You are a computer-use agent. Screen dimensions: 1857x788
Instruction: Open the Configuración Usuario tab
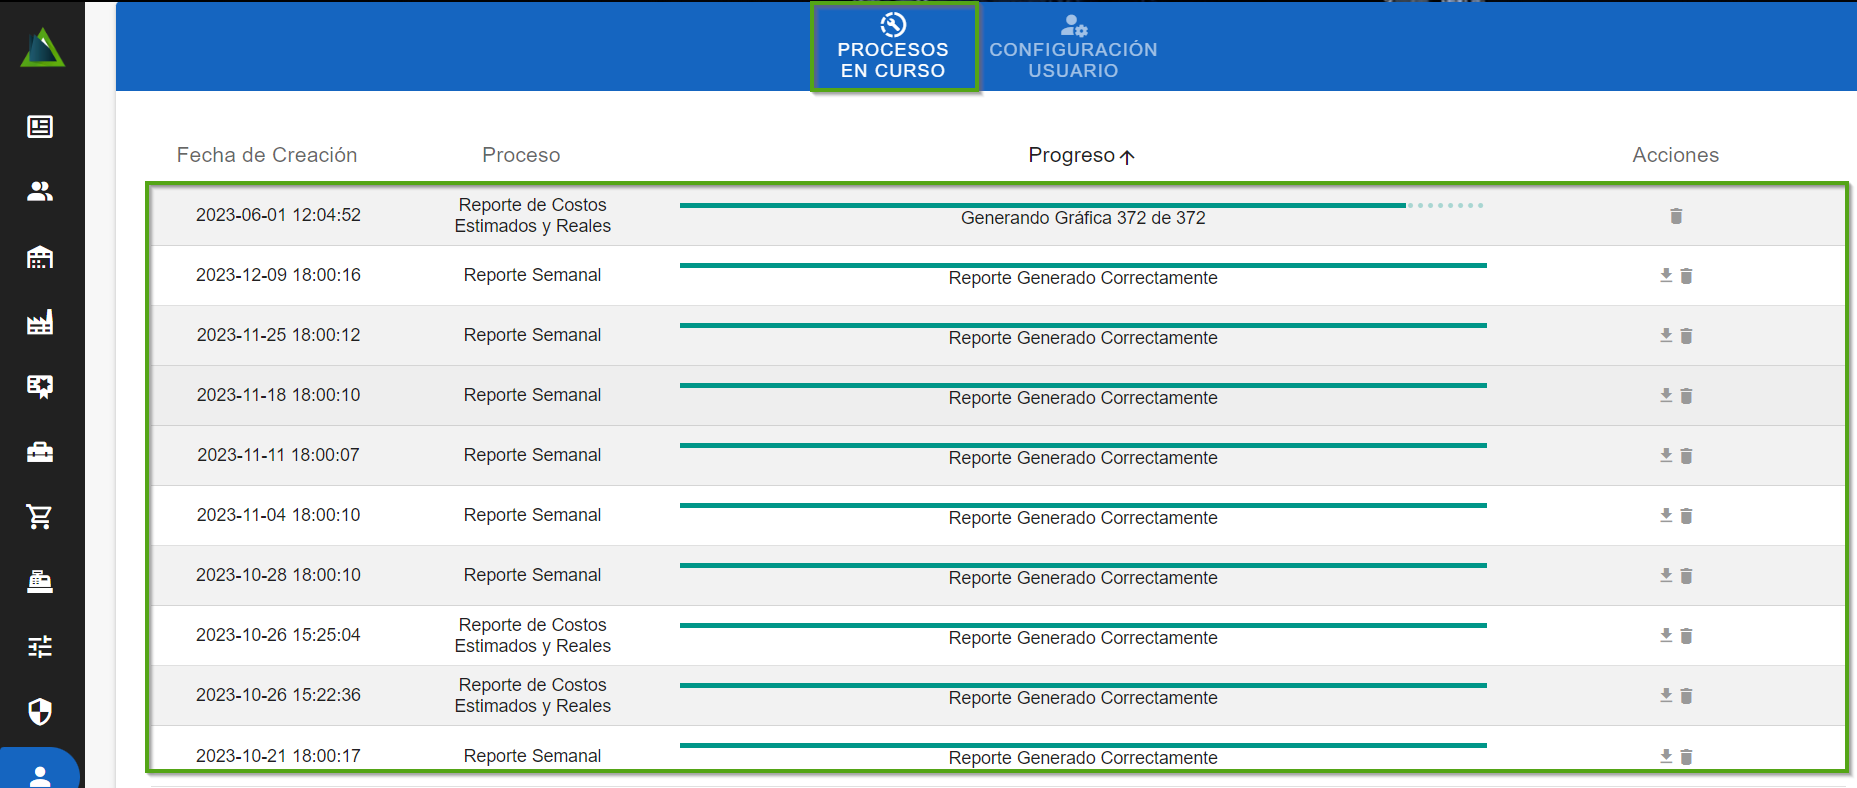1073,48
